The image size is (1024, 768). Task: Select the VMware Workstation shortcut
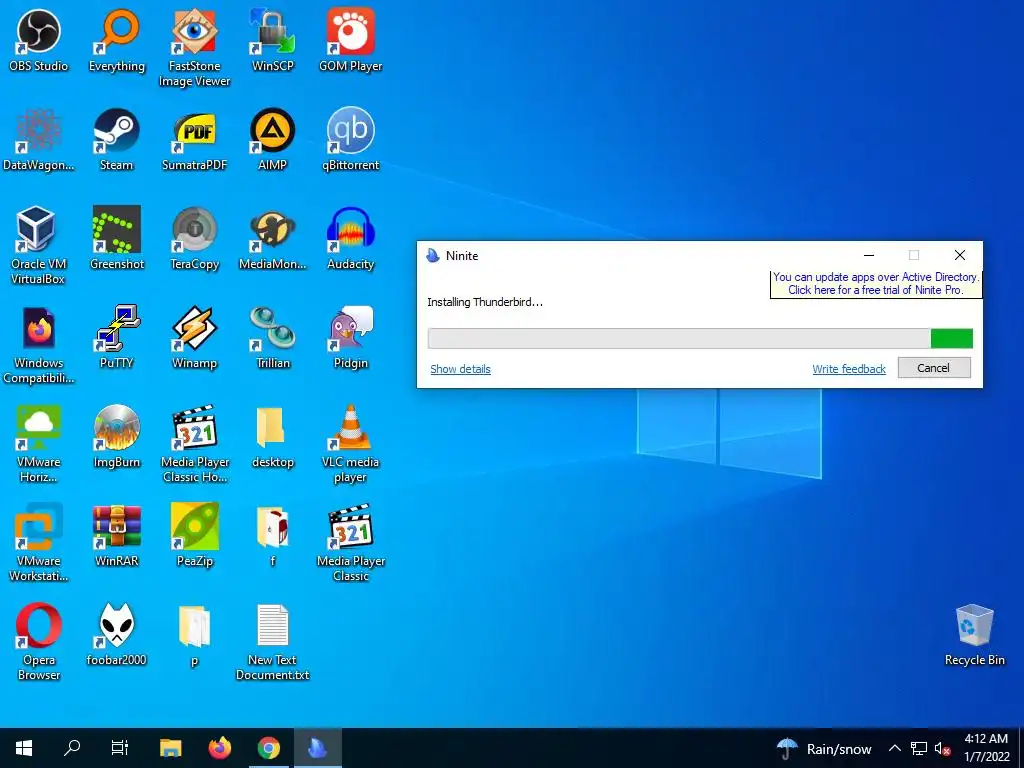coord(39,543)
